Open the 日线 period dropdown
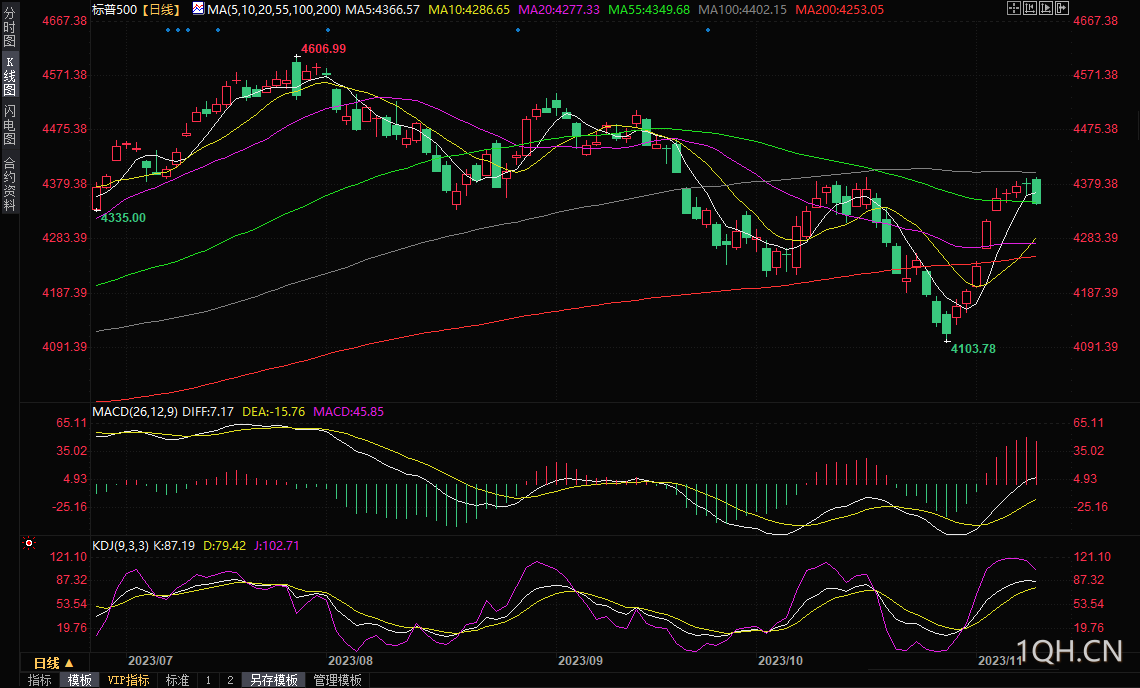The image size is (1140, 688). pos(53,663)
